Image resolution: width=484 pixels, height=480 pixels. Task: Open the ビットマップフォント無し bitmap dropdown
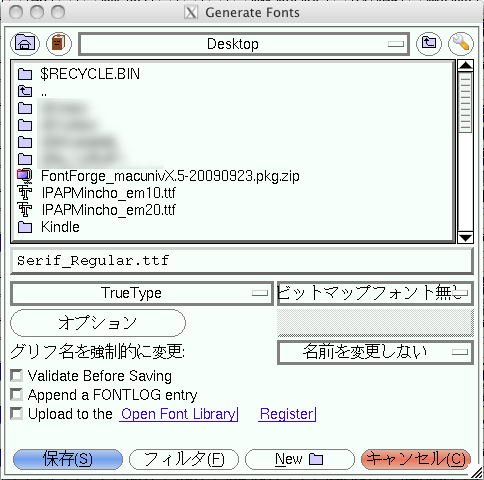(x=375, y=293)
